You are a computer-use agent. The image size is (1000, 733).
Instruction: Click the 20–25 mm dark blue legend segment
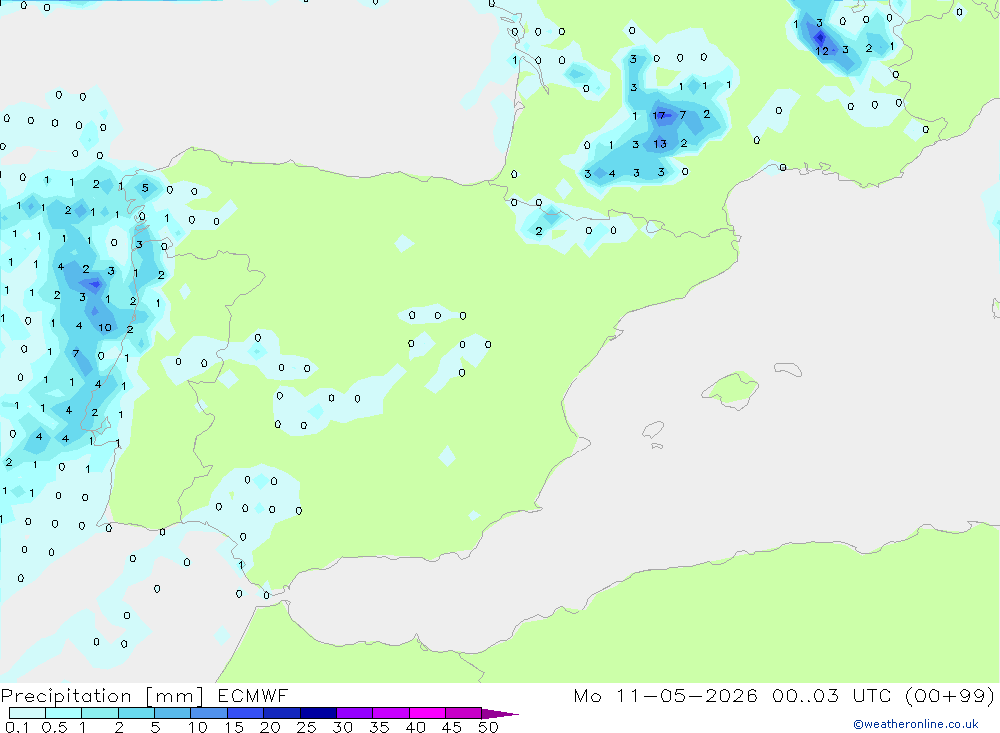(282, 713)
